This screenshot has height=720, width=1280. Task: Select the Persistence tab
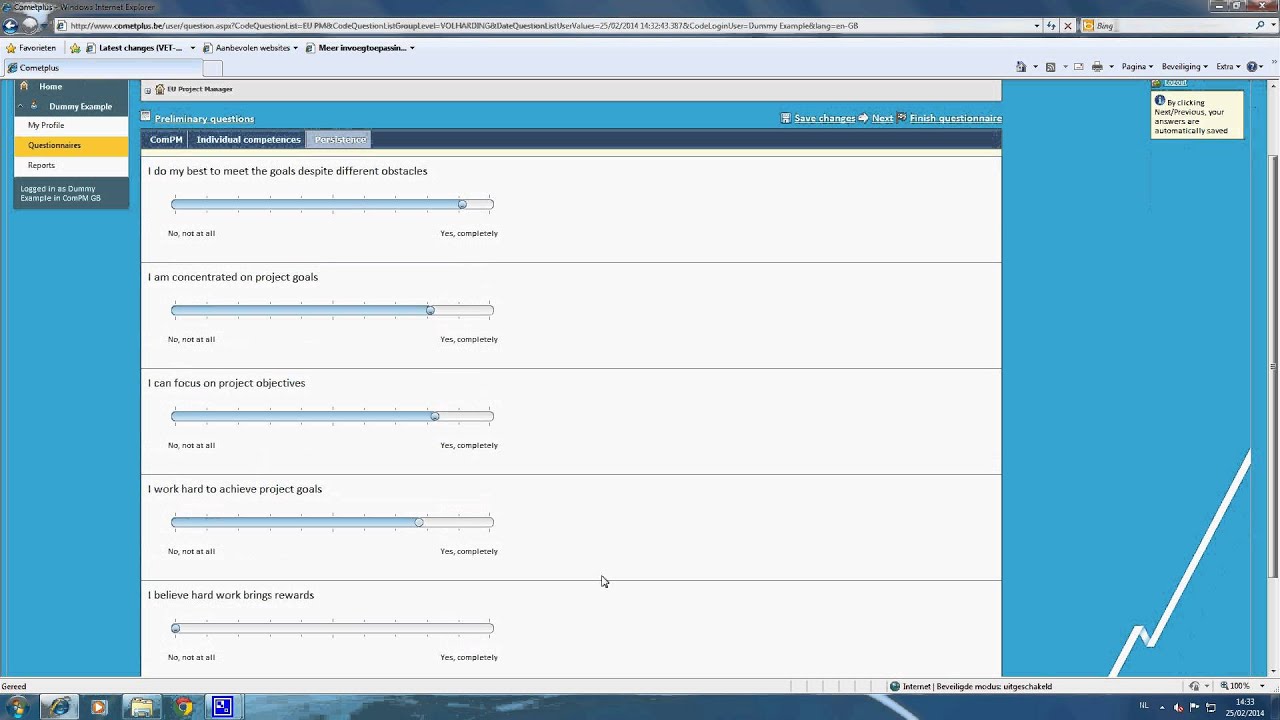[x=340, y=139]
